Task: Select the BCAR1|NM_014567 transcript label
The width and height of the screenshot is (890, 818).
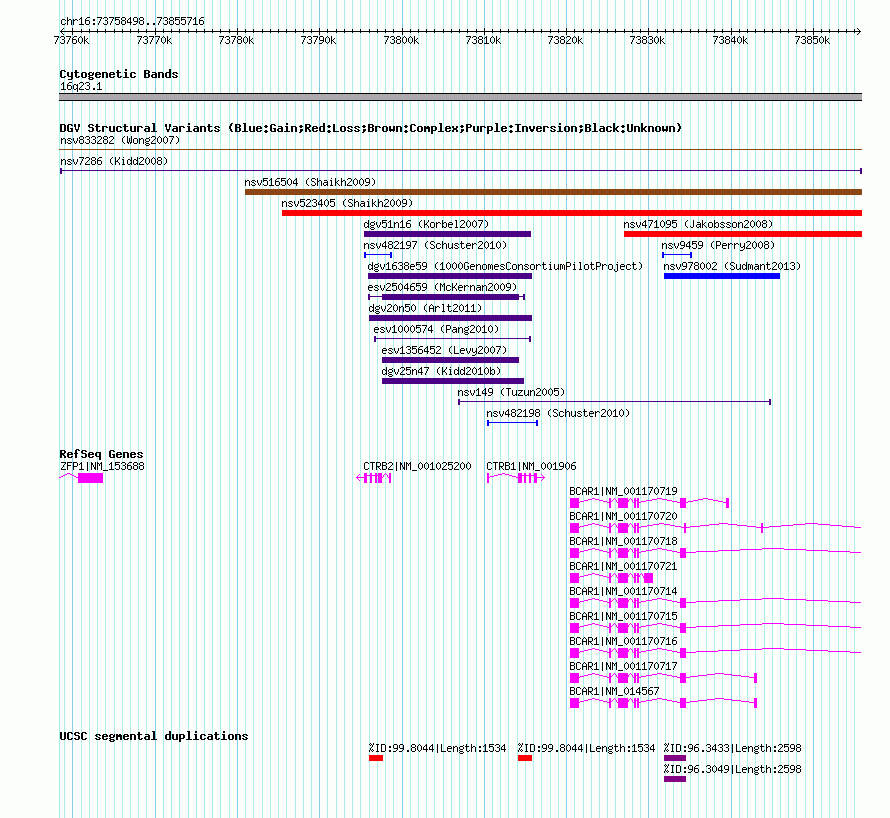Action: (x=614, y=691)
